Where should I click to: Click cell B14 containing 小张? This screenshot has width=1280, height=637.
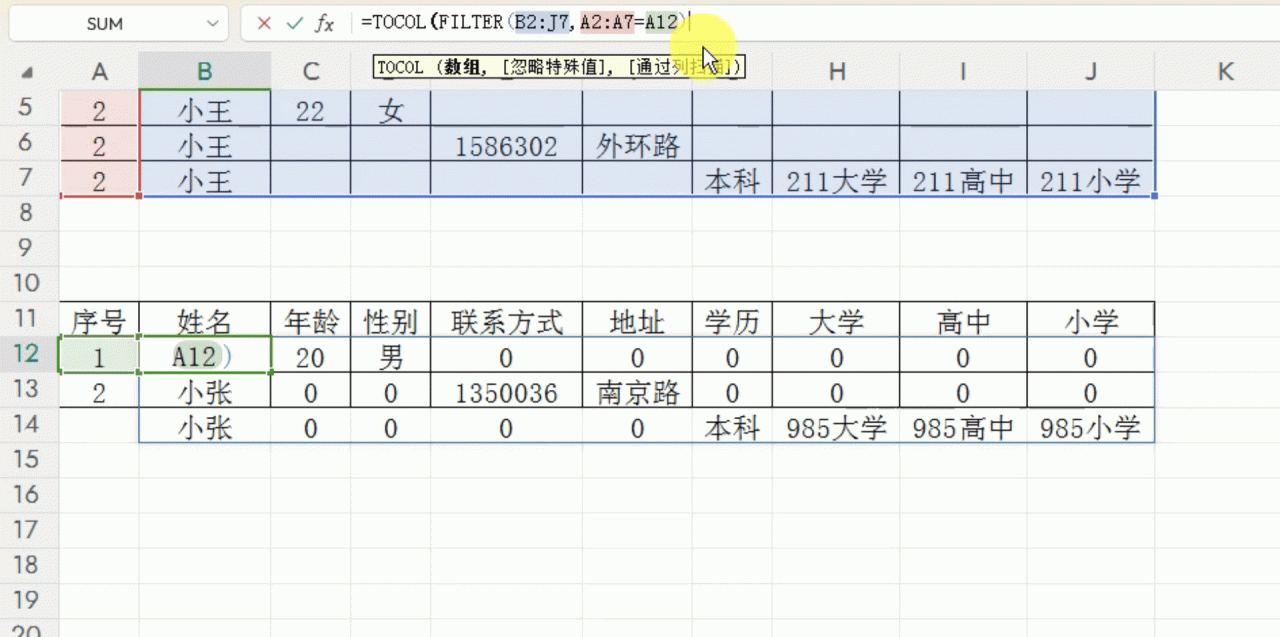[204, 427]
